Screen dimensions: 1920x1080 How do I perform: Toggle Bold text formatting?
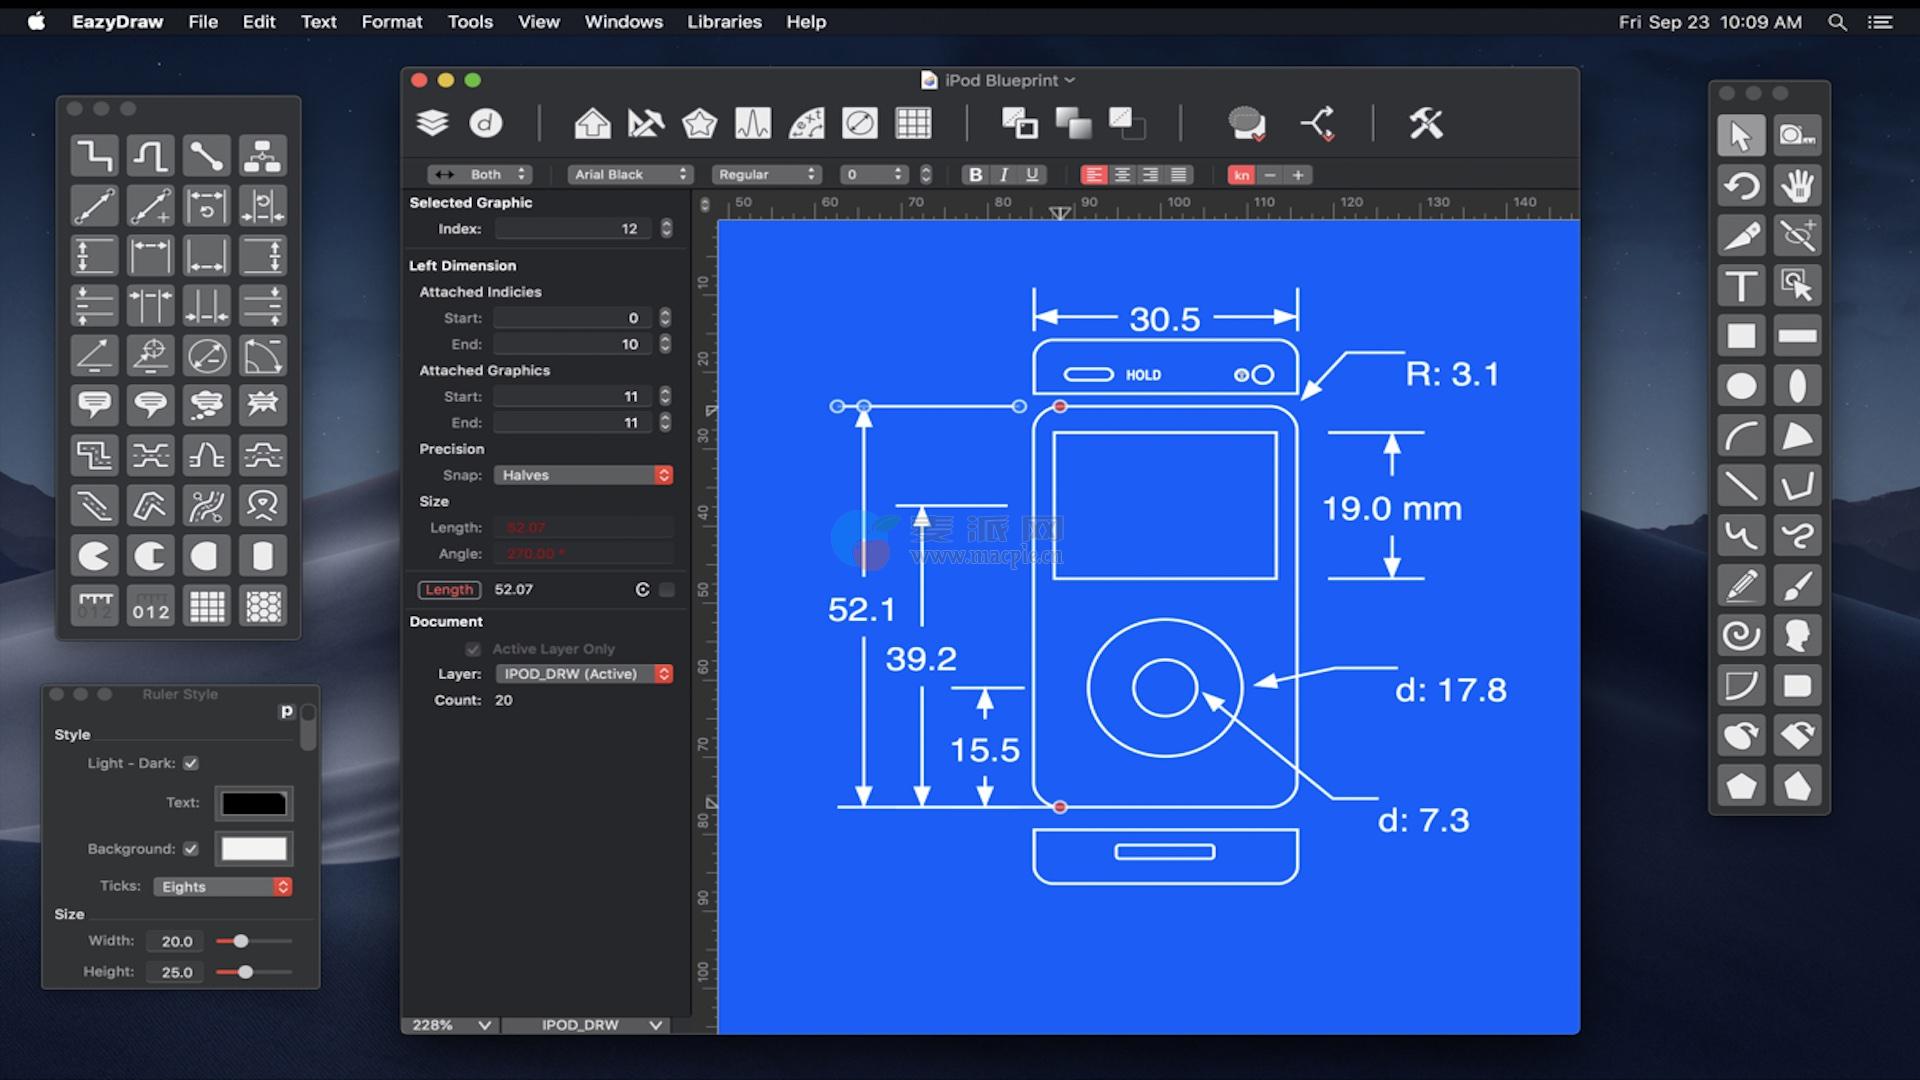pyautogui.click(x=976, y=174)
